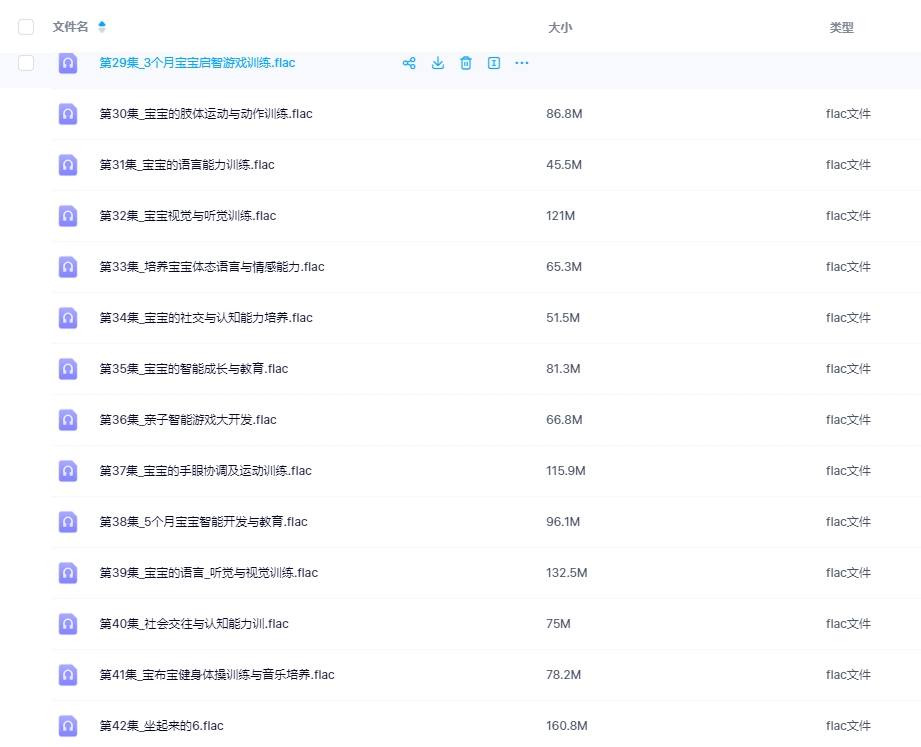Viewport: 921px width, 747px height.
Task: Click the 121M size value
Action: tap(560, 216)
